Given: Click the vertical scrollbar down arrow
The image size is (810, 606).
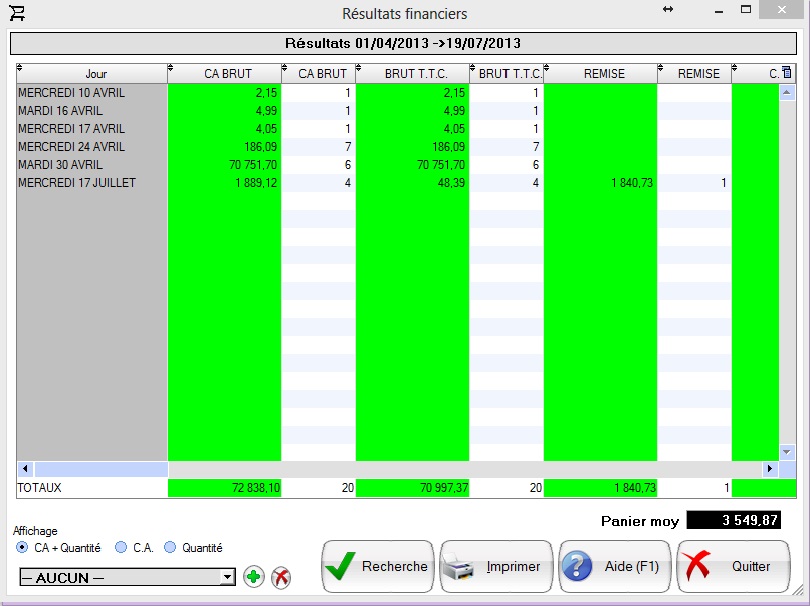Looking at the screenshot, I should tap(786, 452).
